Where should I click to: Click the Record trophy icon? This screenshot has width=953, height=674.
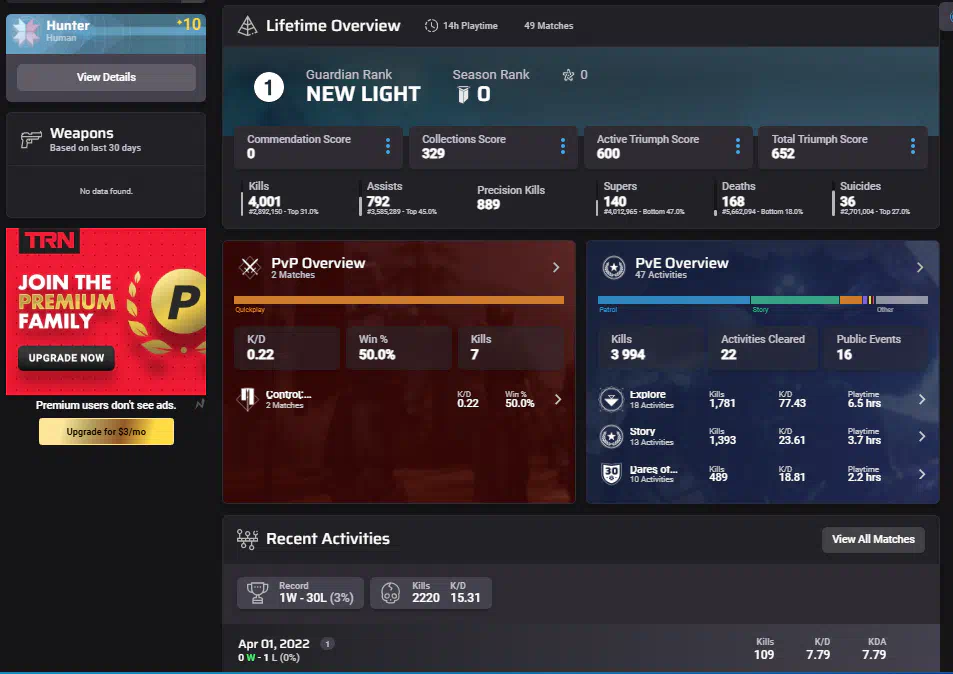tap(258, 593)
